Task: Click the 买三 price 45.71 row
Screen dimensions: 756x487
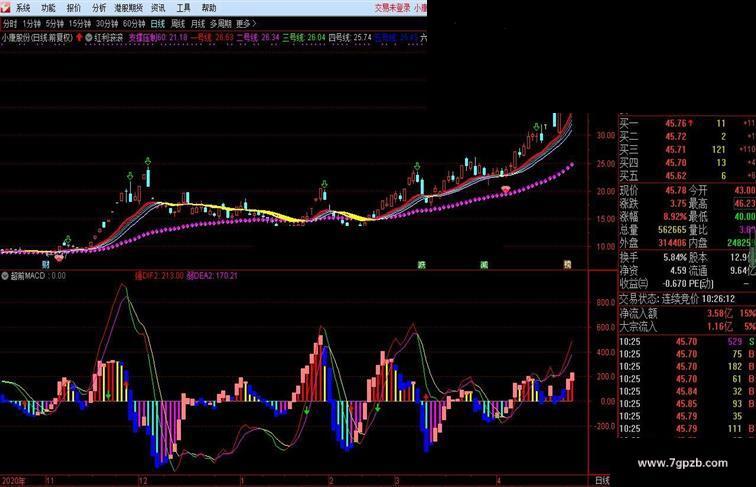Action: [x=687, y=149]
